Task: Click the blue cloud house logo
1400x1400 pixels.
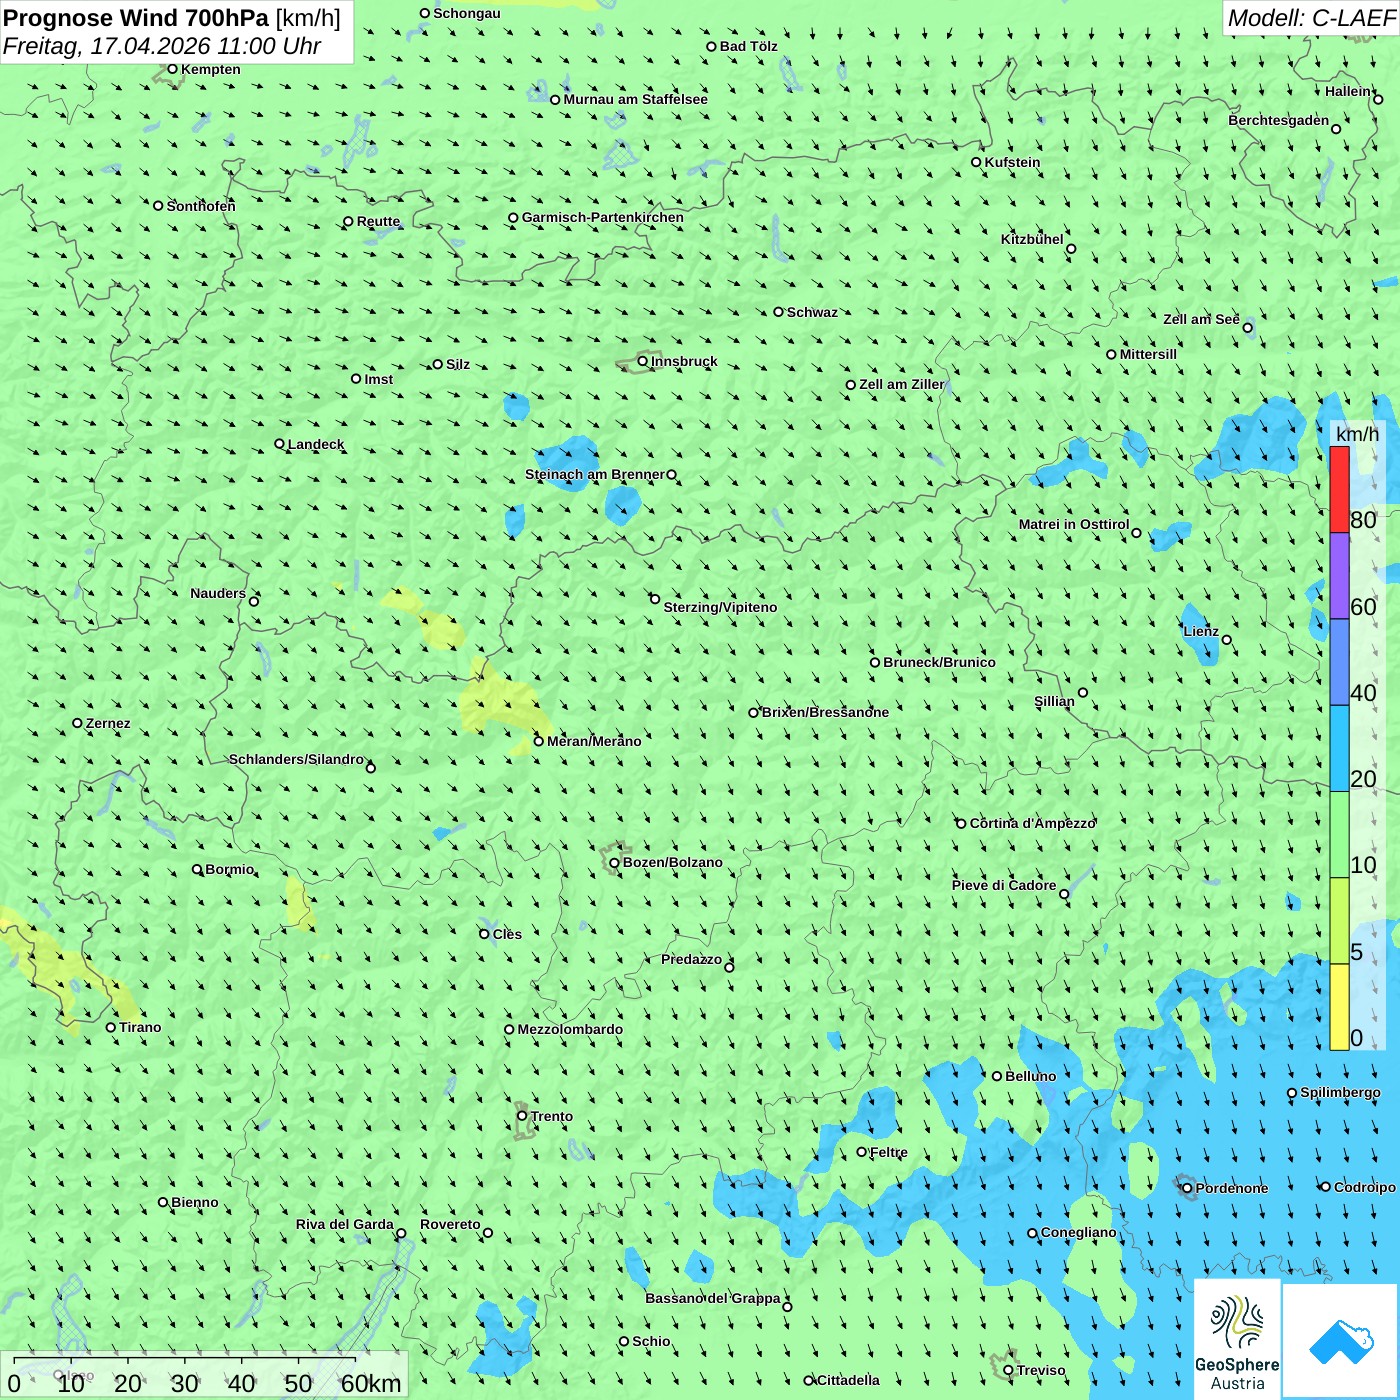Action: coord(1340,1341)
